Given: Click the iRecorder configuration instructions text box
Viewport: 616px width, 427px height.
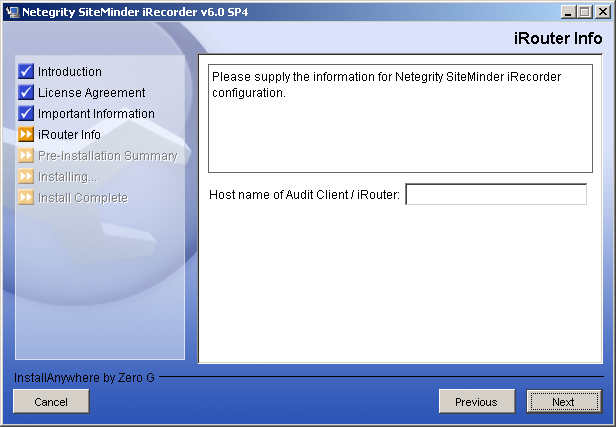Looking at the screenshot, I should tap(400, 120).
